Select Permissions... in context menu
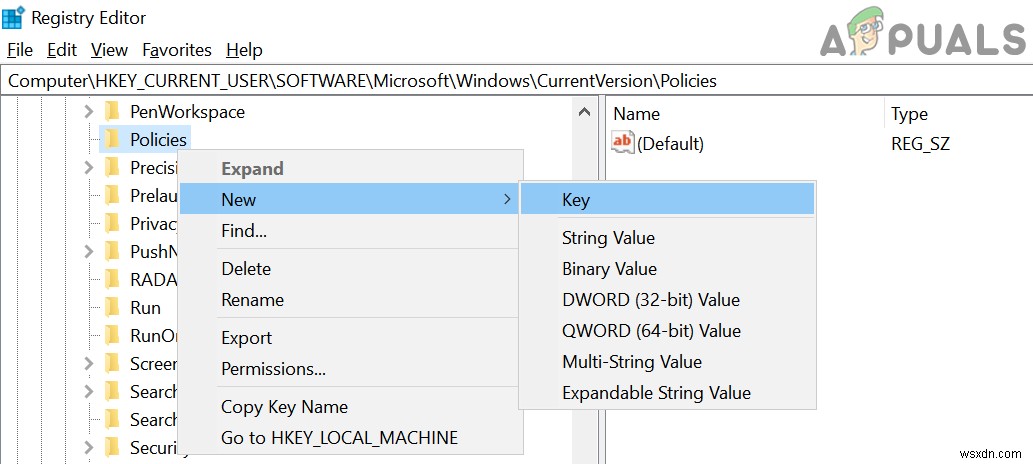The width and height of the screenshot is (1033, 464). (x=273, y=369)
